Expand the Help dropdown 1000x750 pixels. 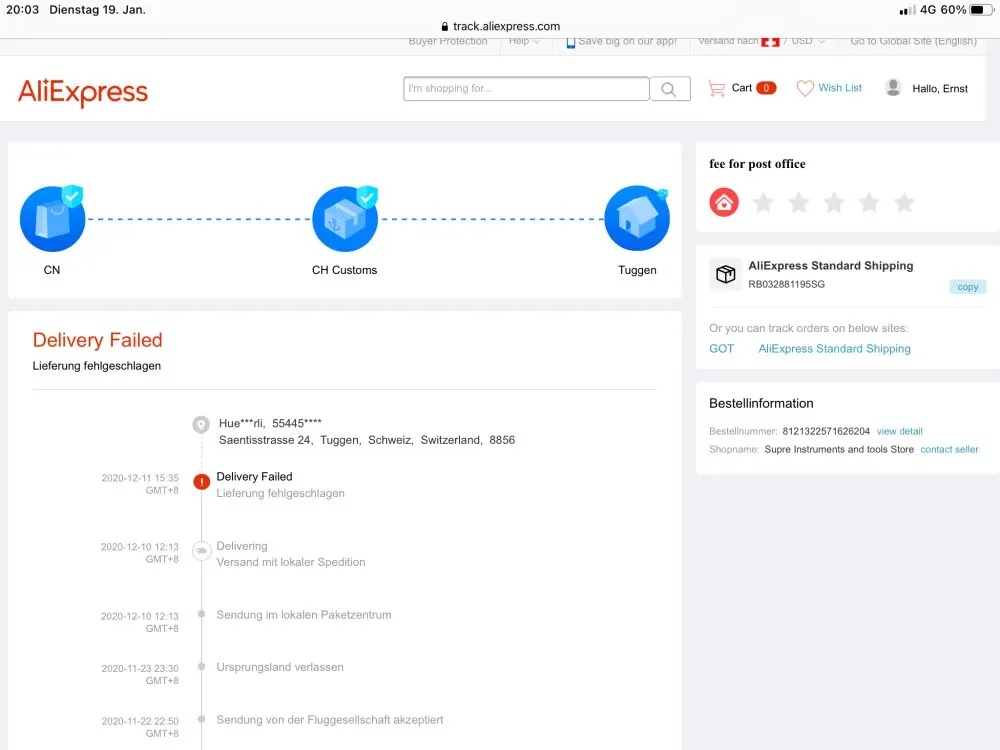pyautogui.click(x=524, y=41)
